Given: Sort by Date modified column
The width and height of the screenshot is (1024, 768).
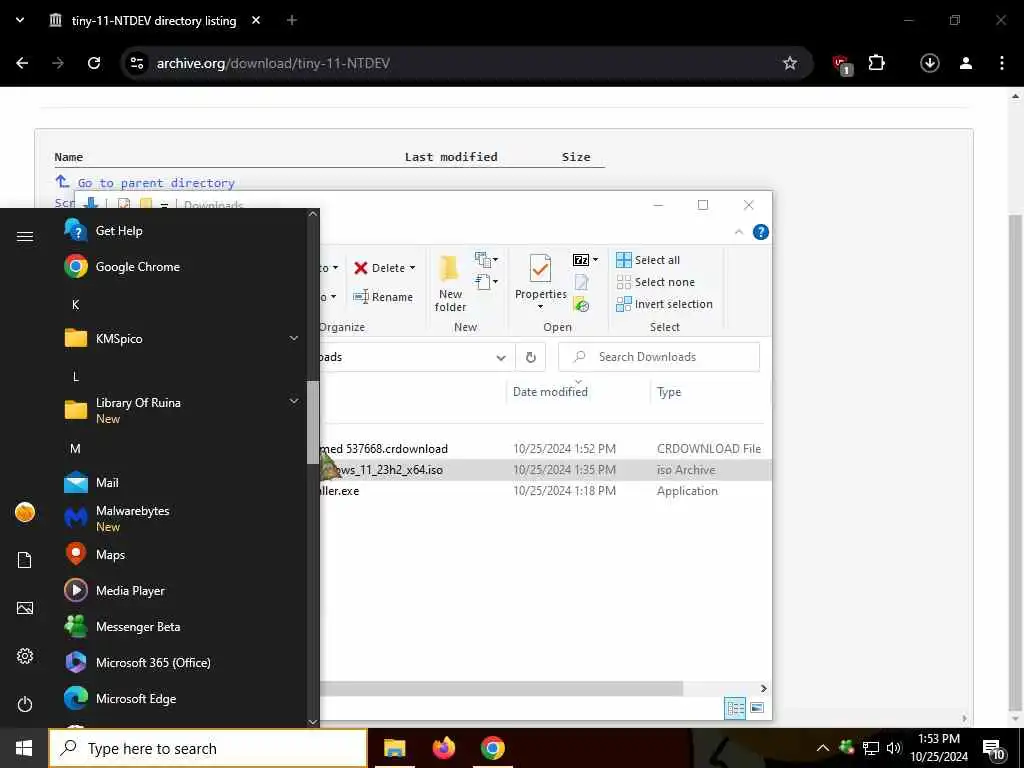Looking at the screenshot, I should coord(550,392).
